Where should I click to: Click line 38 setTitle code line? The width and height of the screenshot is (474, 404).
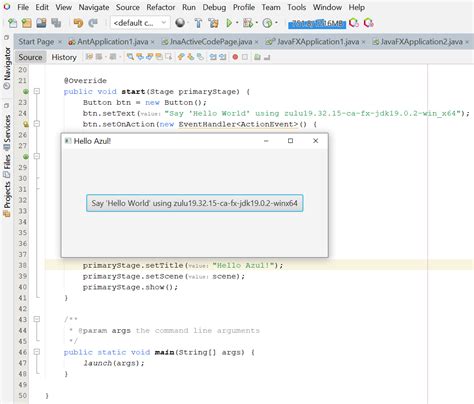click(183, 265)
